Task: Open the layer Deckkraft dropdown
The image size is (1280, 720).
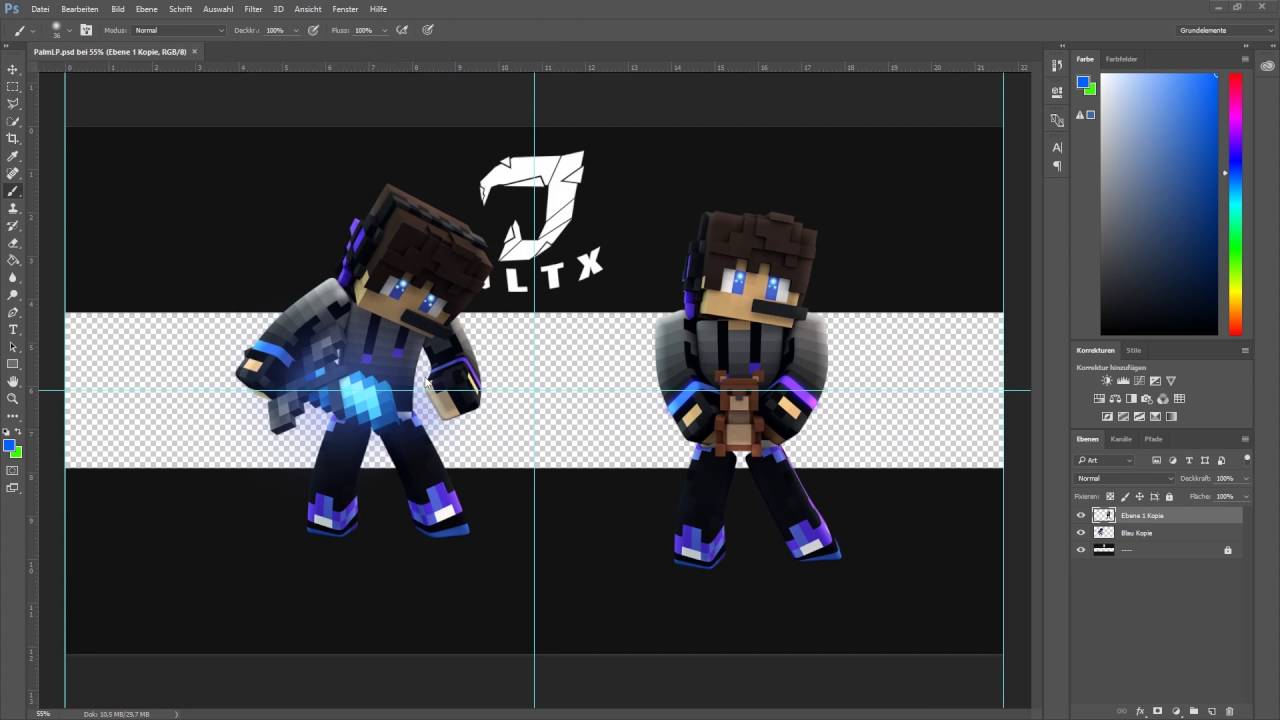Action: [1246, 478]
